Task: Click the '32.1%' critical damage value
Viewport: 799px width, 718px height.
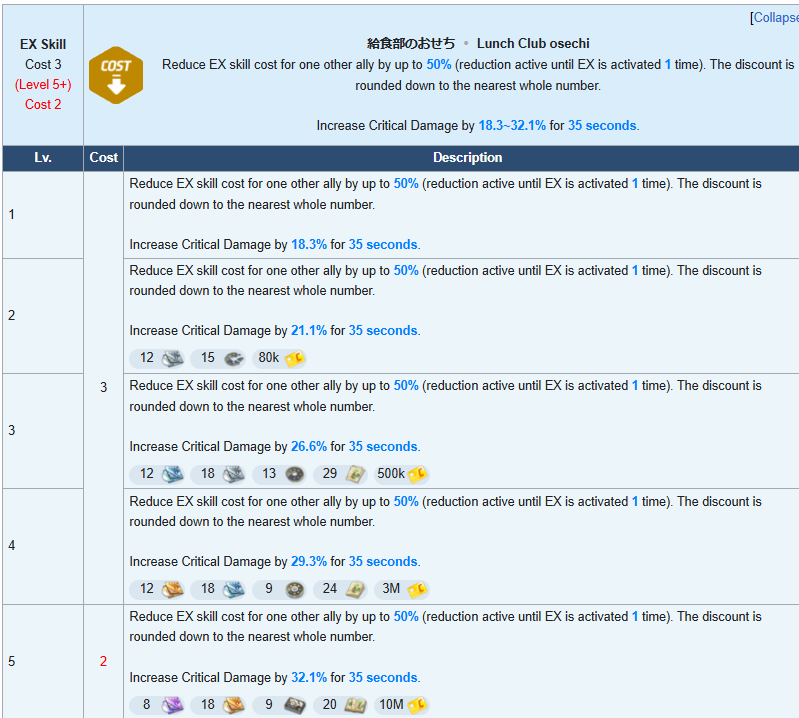Action: coord(309,678)
